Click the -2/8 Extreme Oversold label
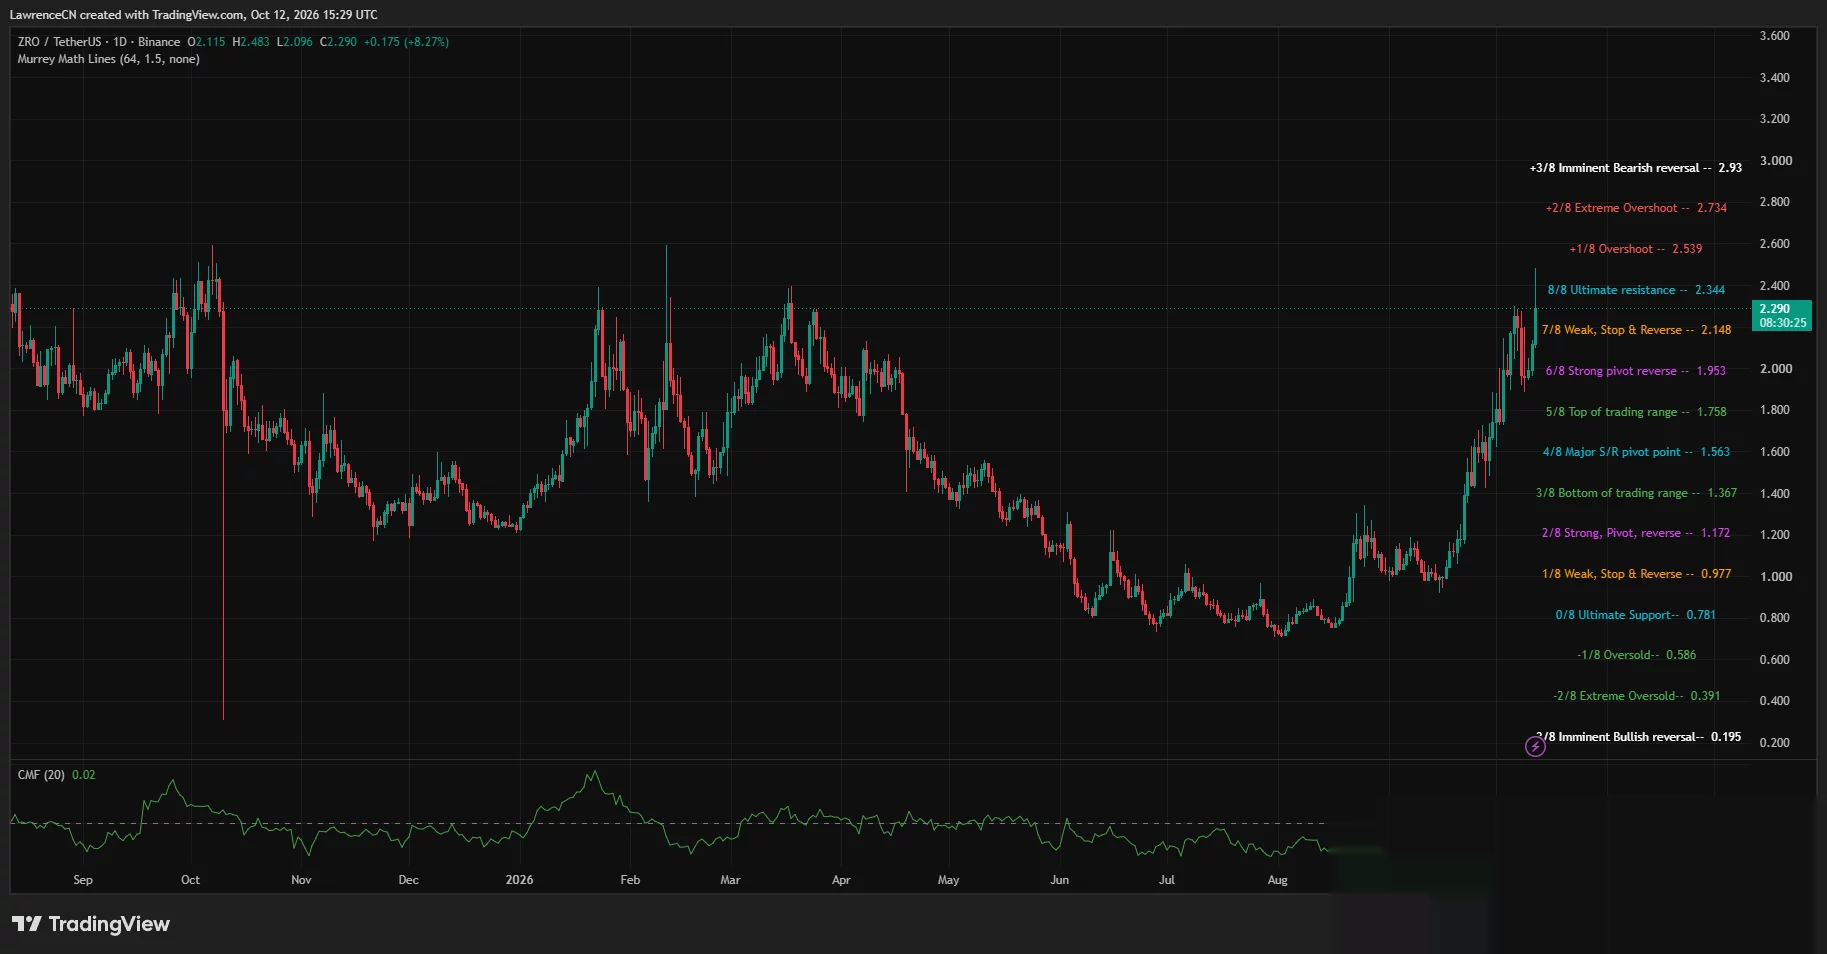Viewport: 1827px width, 954px height. [1636, 696]
